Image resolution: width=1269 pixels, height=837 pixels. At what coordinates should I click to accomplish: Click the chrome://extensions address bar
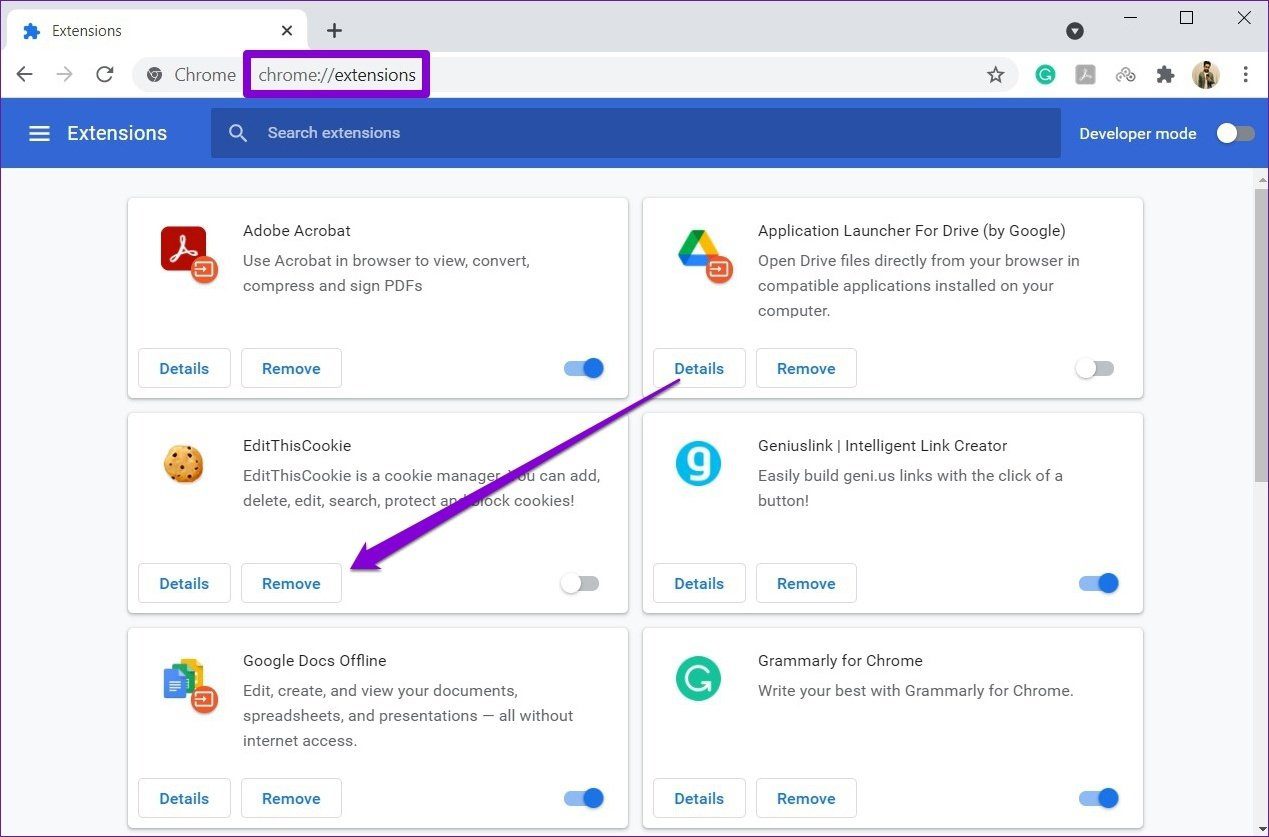pos(575,74)
